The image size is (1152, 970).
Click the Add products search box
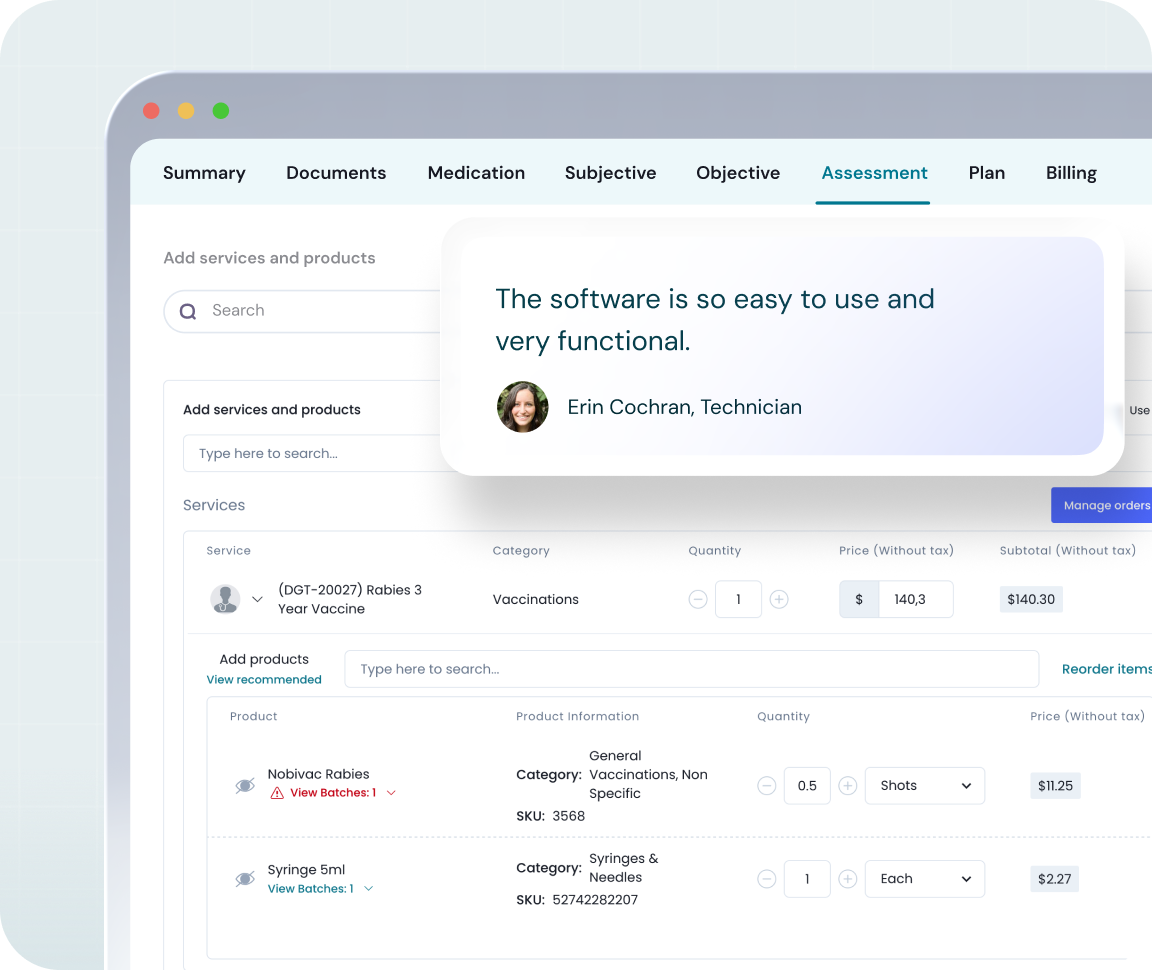[x=691, y=669]
